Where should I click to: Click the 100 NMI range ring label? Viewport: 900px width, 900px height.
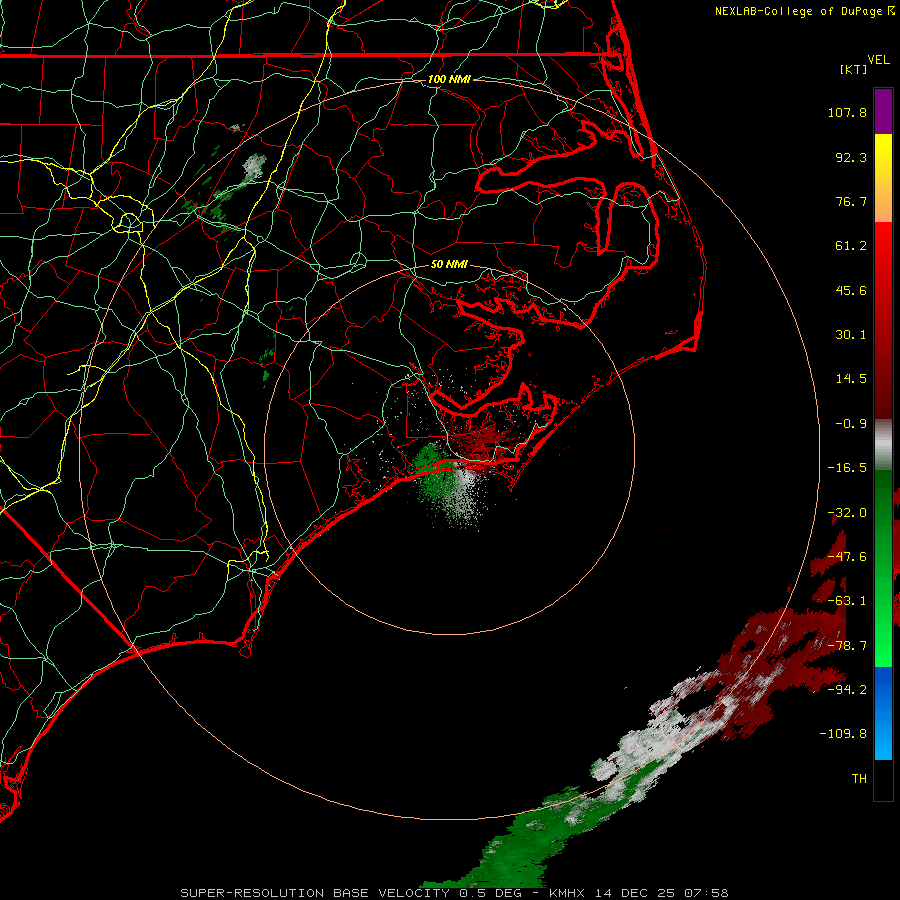point(449,79)
